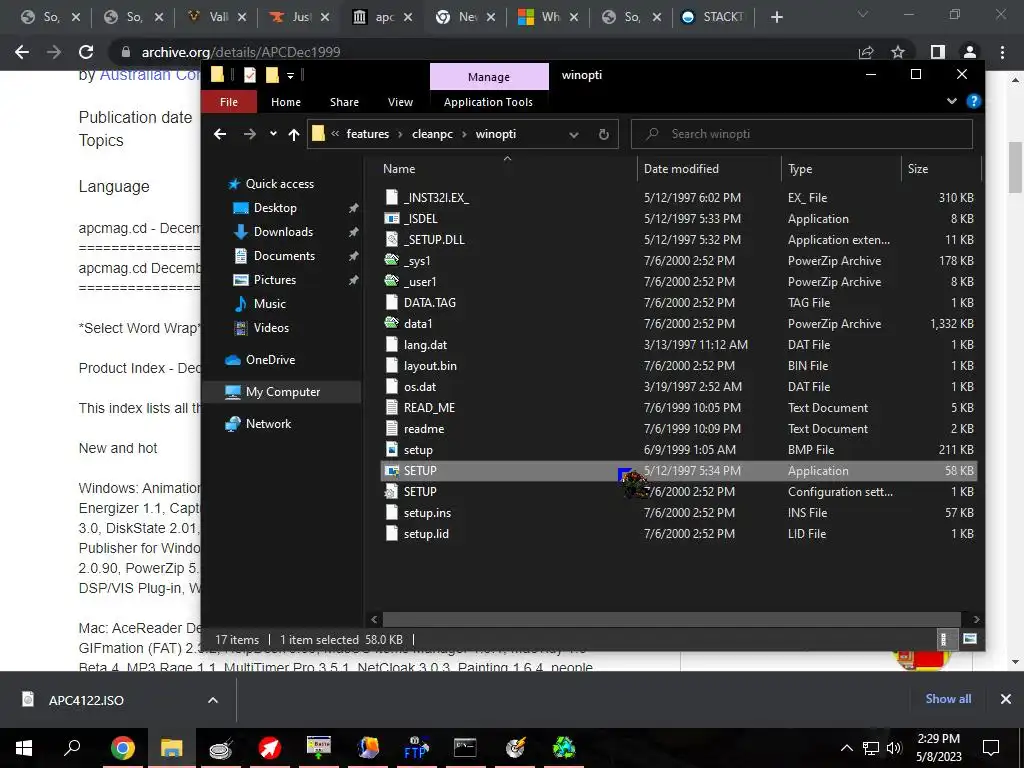Select the setup BMP file icon
1024x768 pixels.
(391, 449)
